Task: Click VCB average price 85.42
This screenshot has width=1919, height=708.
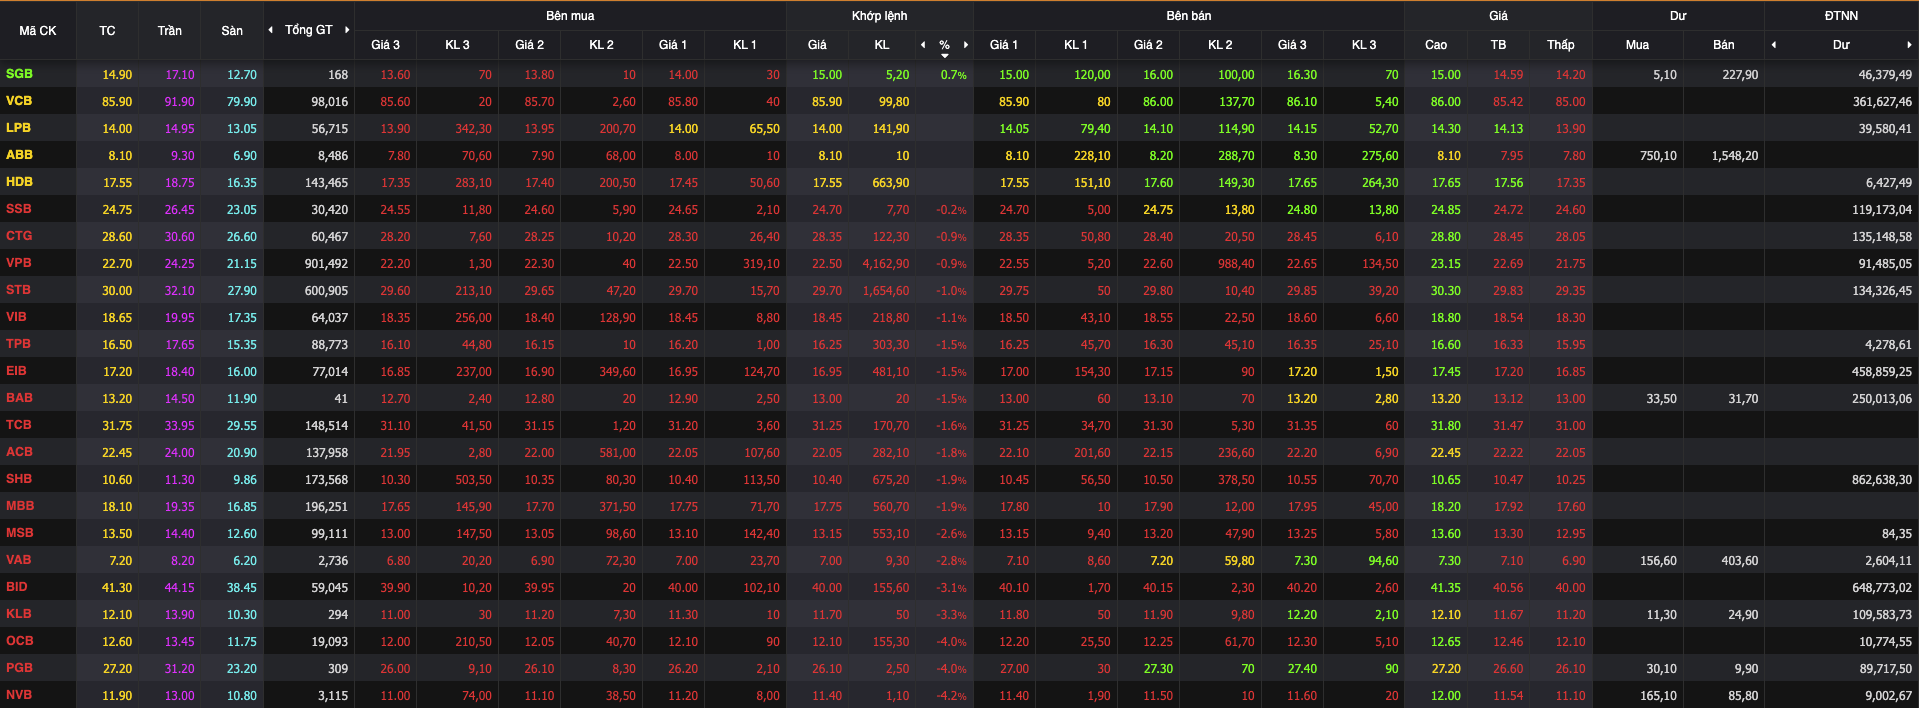Action: click(x=1508, y=102)
